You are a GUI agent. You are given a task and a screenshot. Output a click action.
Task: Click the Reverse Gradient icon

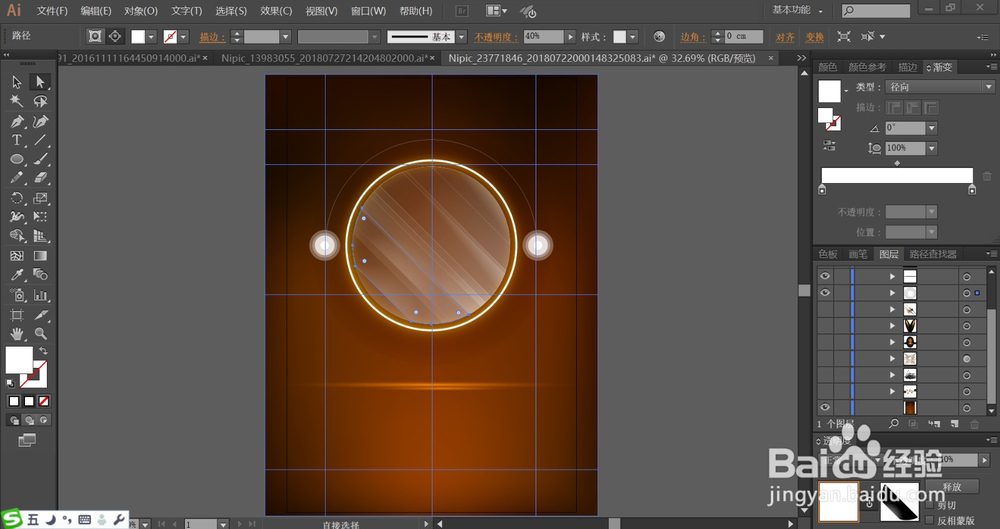tap(828, 145)
